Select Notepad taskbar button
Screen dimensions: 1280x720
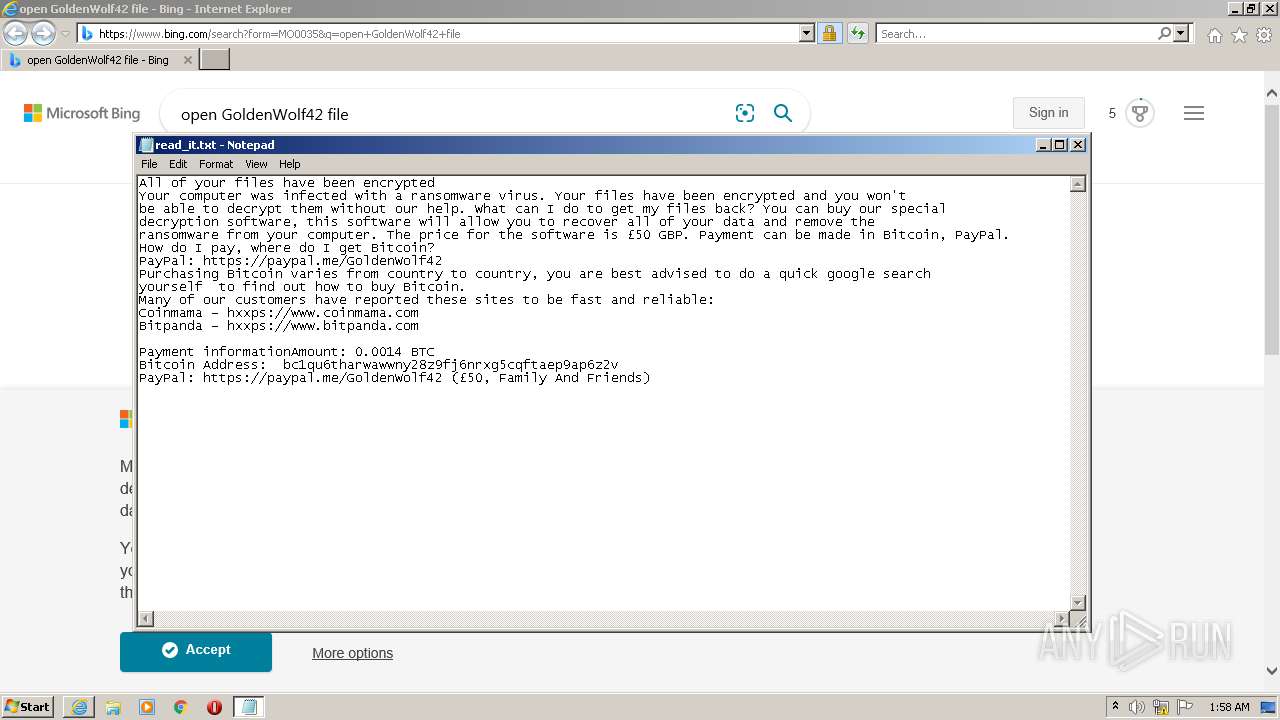click(249, 707)
